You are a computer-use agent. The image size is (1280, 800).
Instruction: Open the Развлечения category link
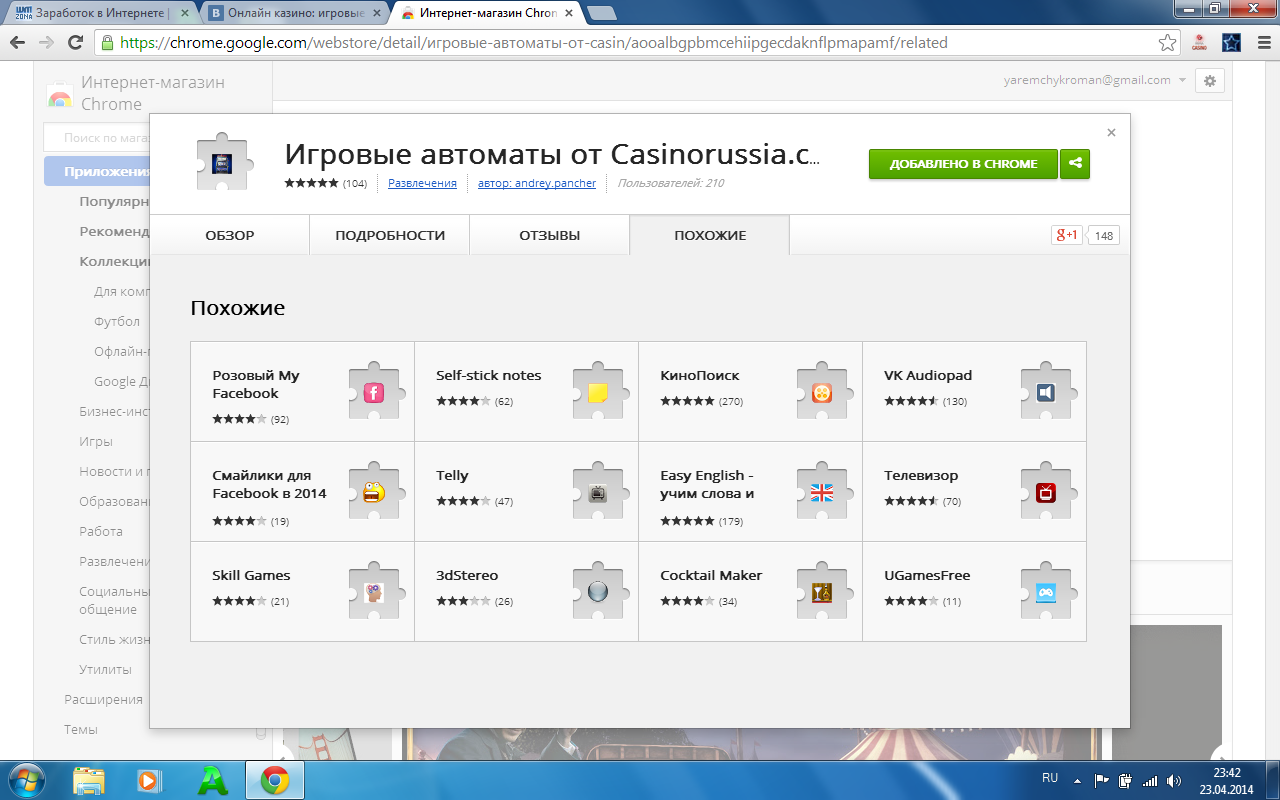click(422, 183)
